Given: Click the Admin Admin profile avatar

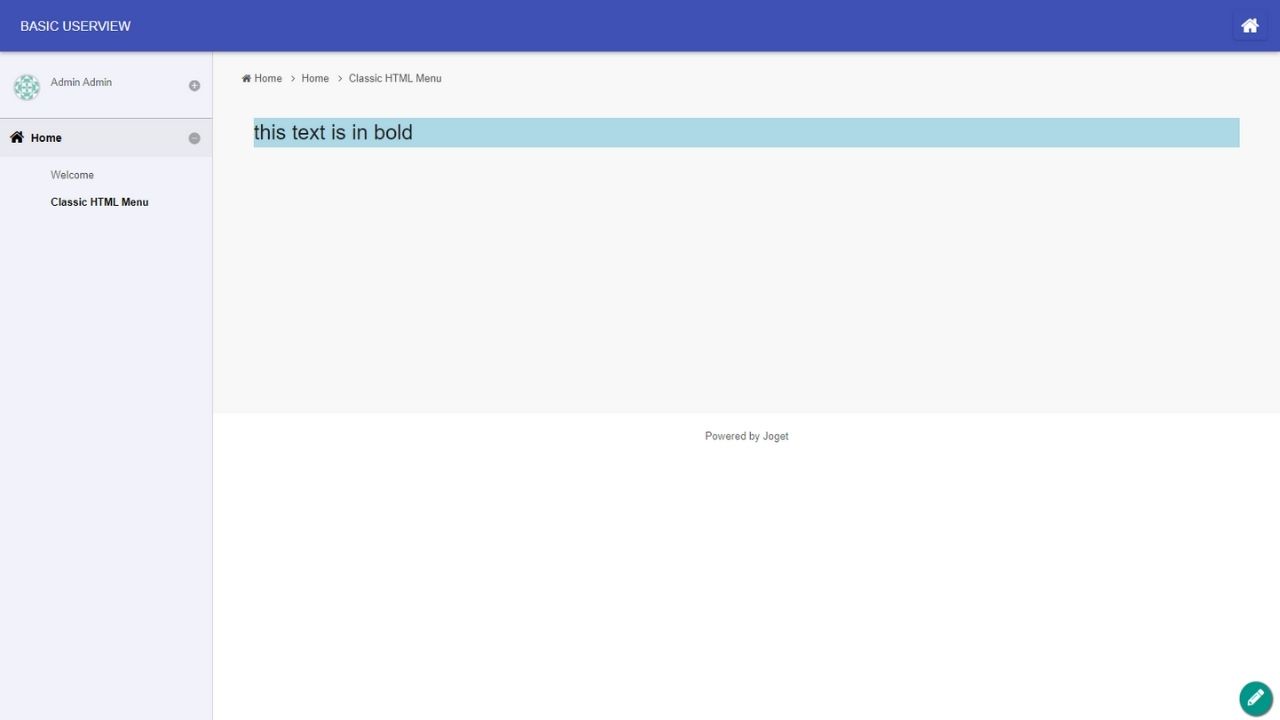Looking at the screenshot, I should pos(27,87).
